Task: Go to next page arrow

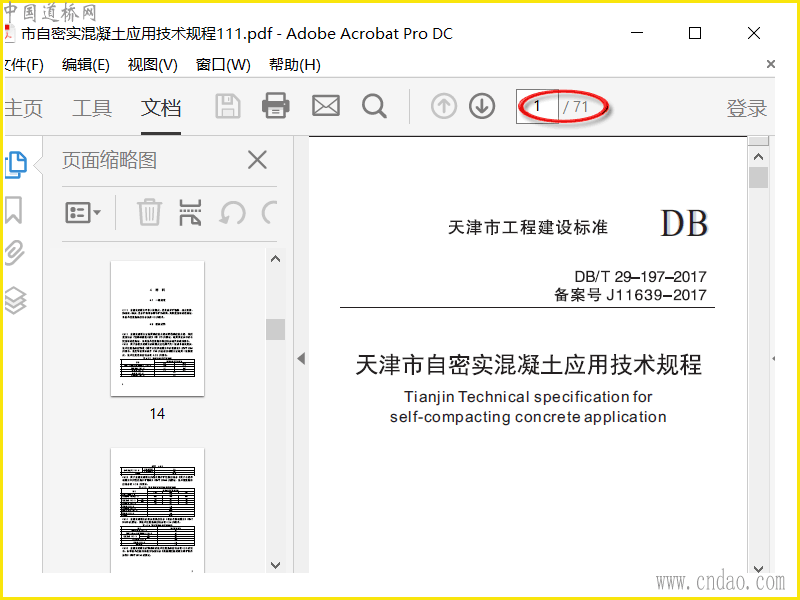Action: [x=482, y=107]
